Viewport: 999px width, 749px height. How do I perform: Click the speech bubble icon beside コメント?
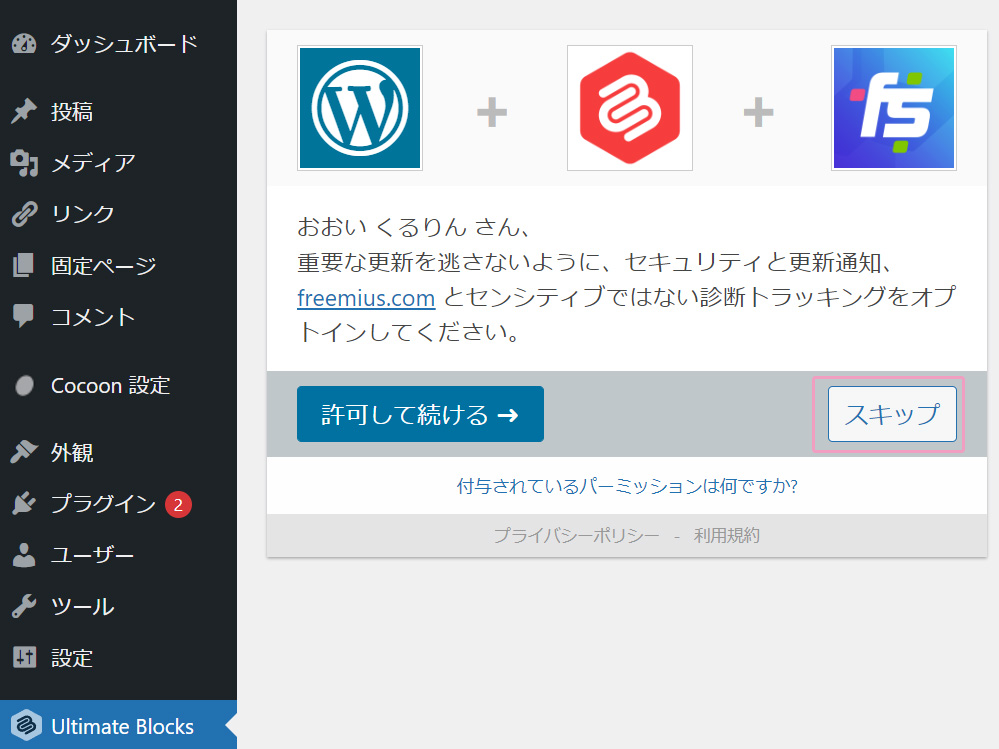click(x=24, y=317)
